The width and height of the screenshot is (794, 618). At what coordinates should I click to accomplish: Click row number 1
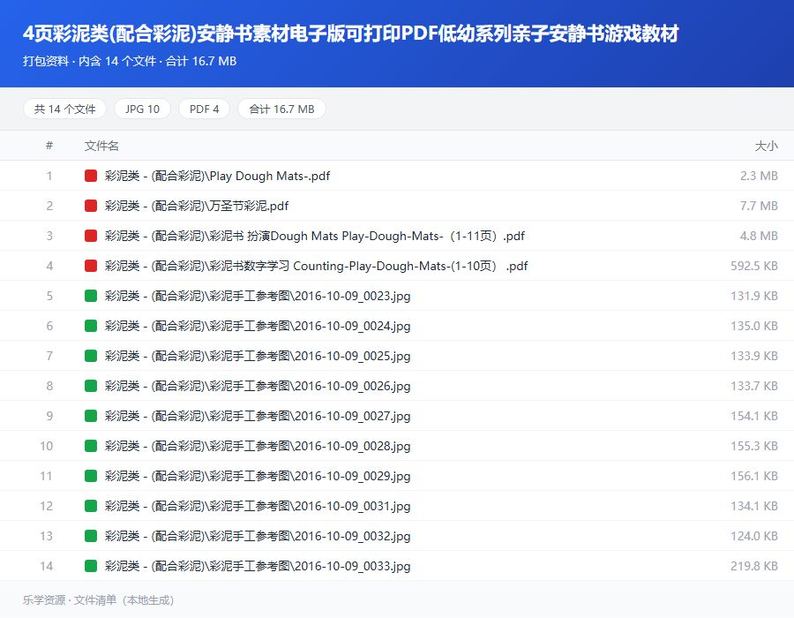coord(49,176)
